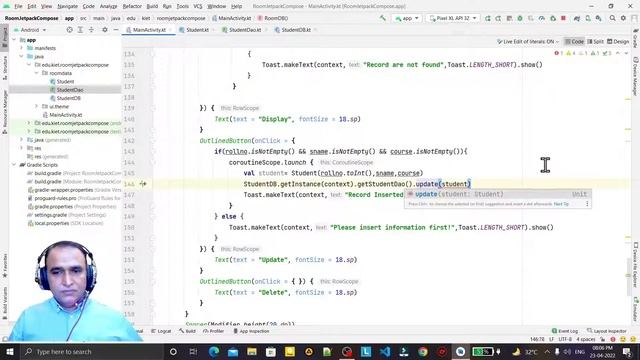The height and width of the screenshot is (360, 640).
Task: Click the Windows Start button
Action: coord(9,351)
